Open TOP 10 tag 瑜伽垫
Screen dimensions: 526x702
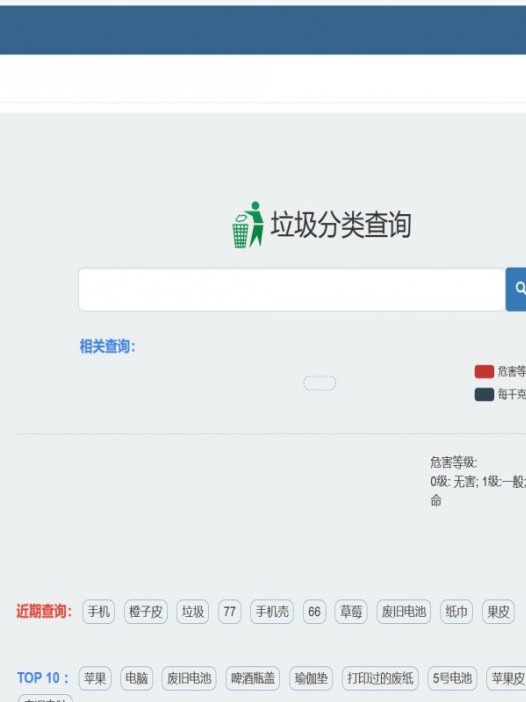pyautogui.click(x=311, y=678)
